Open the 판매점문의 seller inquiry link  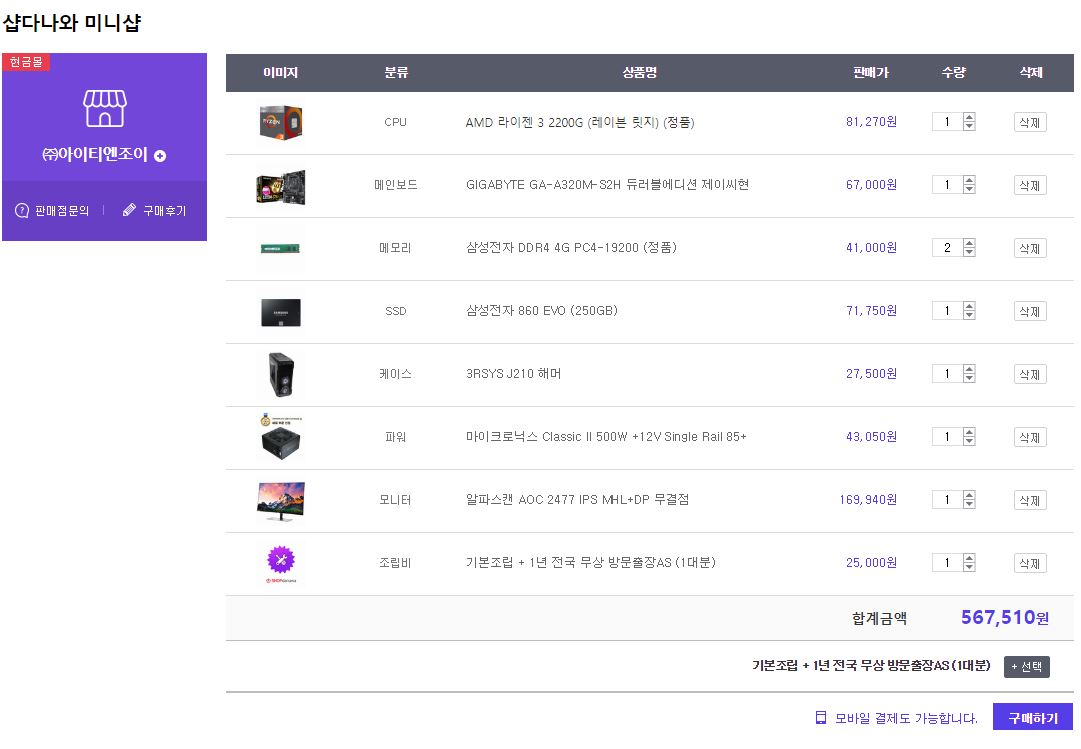pyautogui.click(x=62, y=210)
